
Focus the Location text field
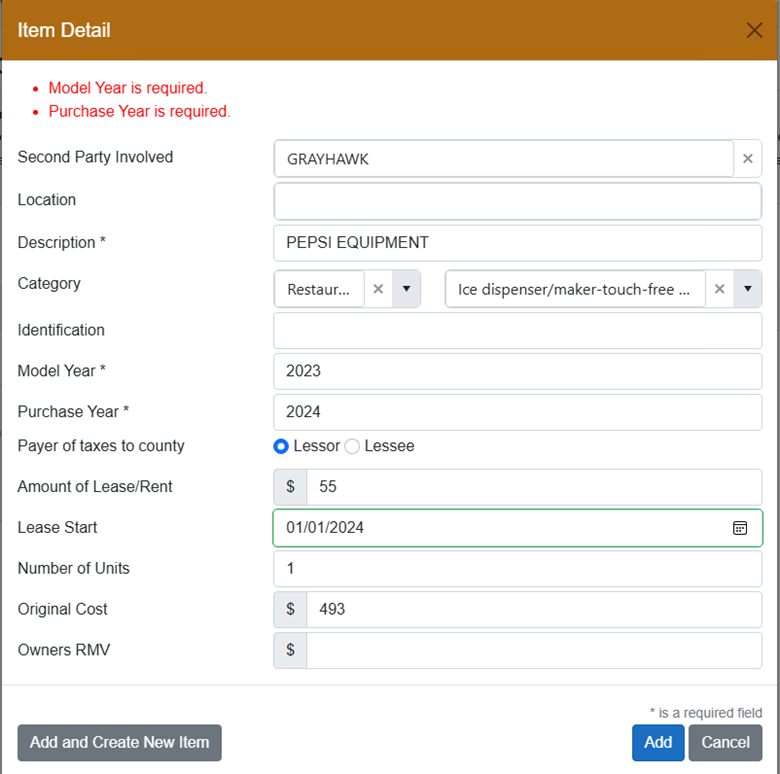[517, 201]
